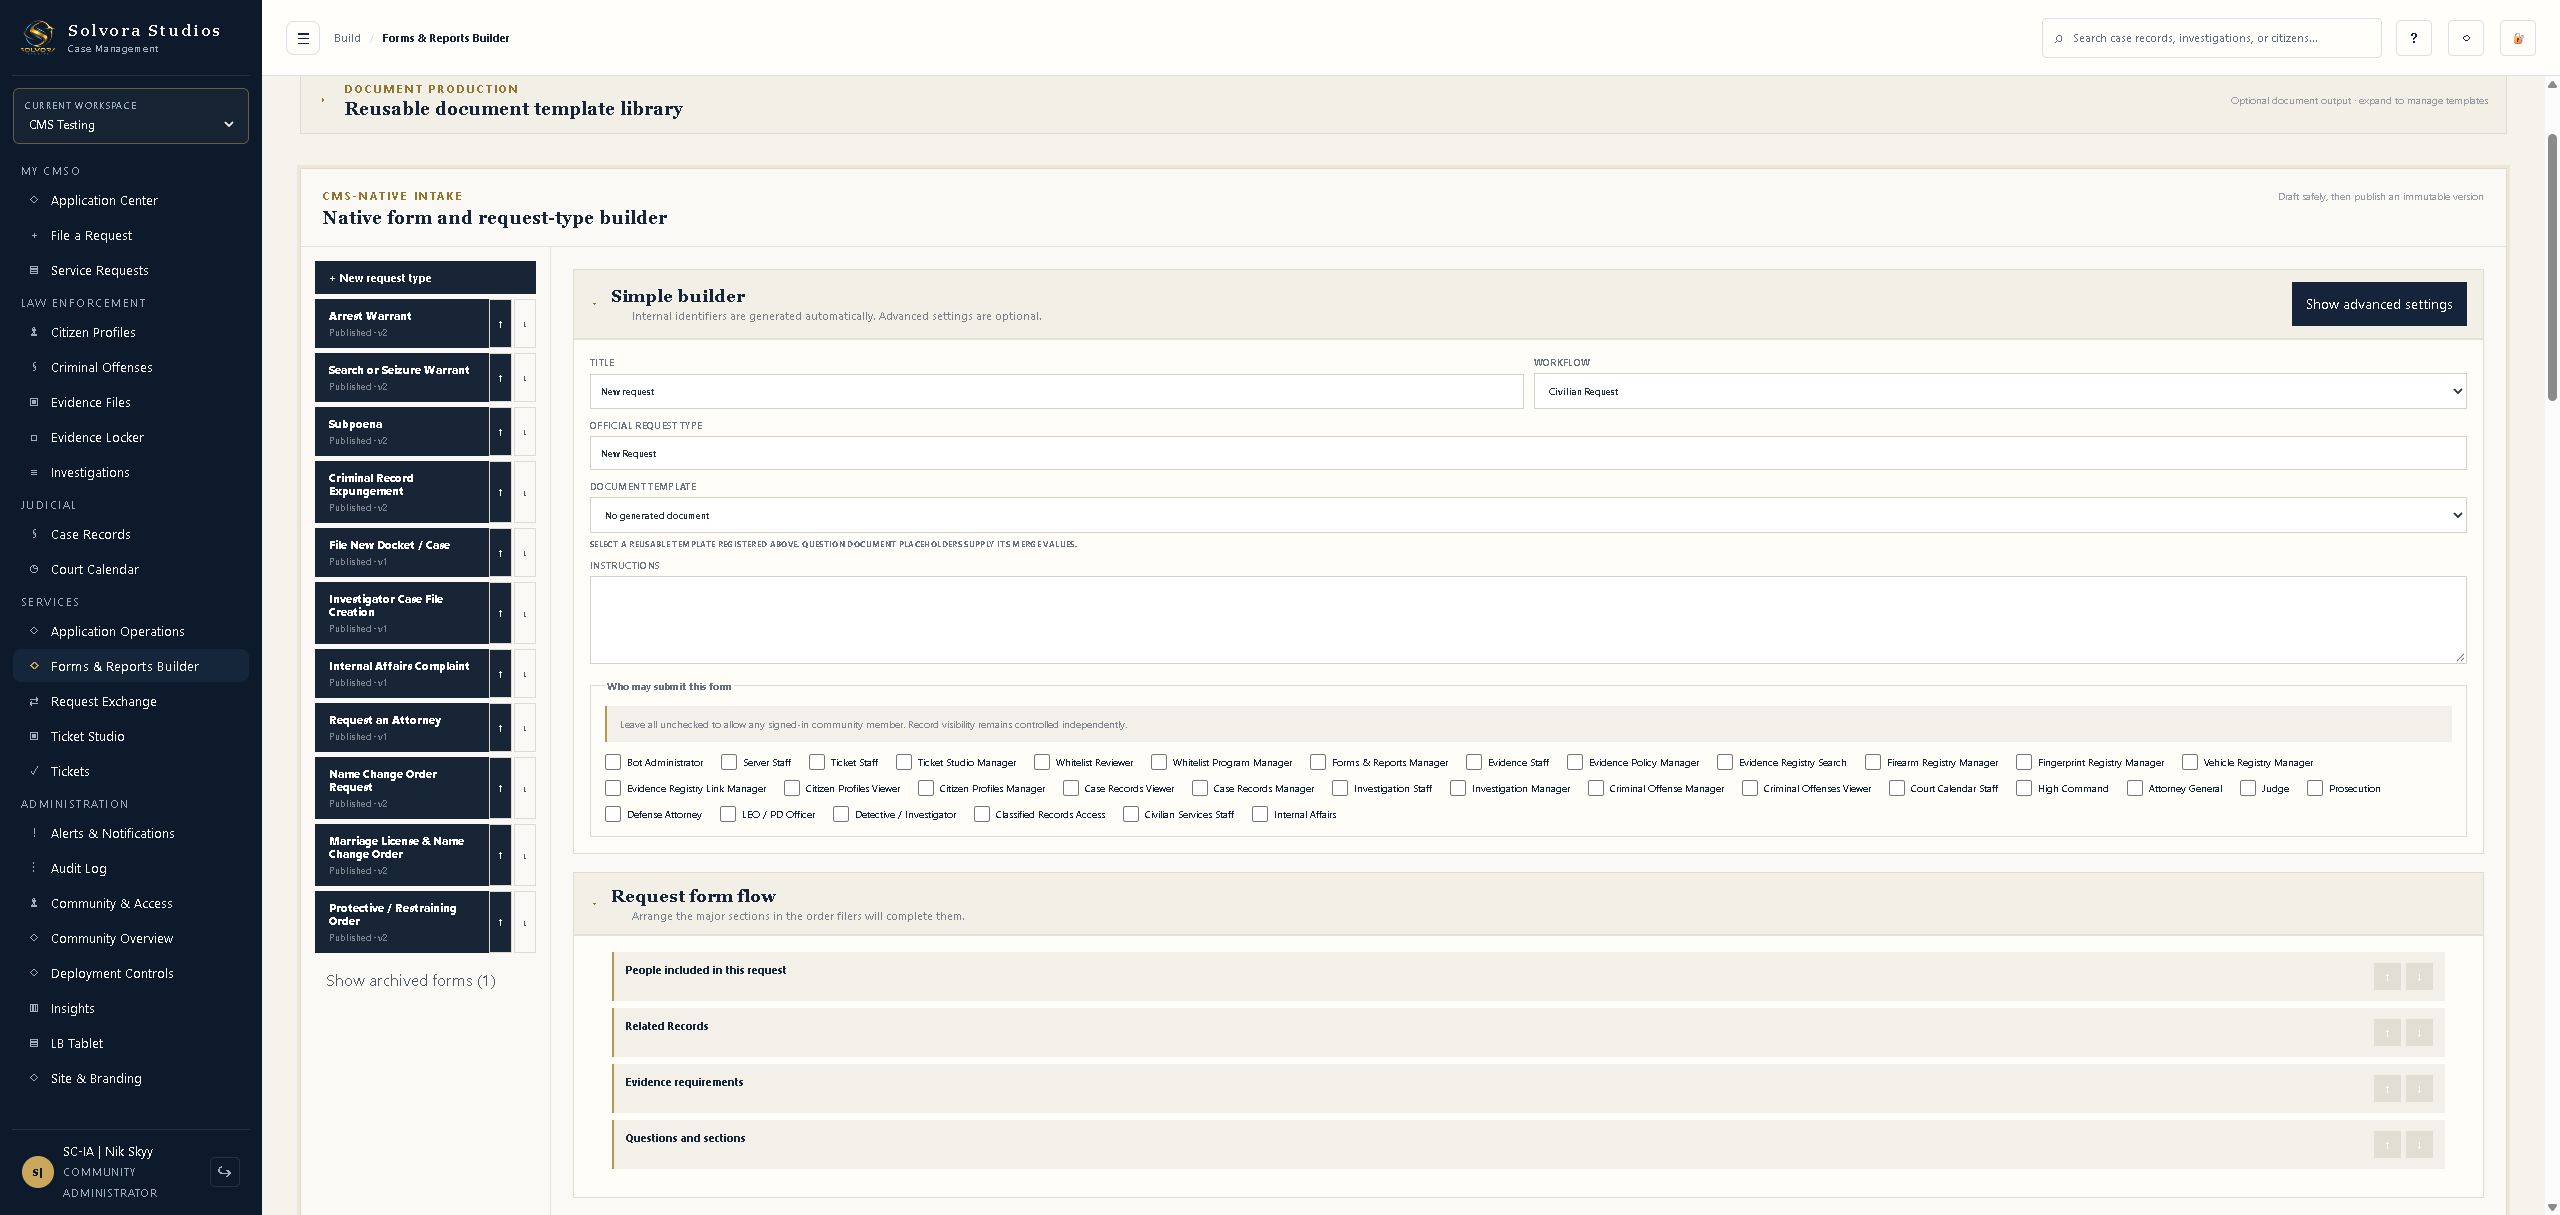Move the Request an Attorney form up
This screenshot has height=1215, width=2560.
pos(500,728)
